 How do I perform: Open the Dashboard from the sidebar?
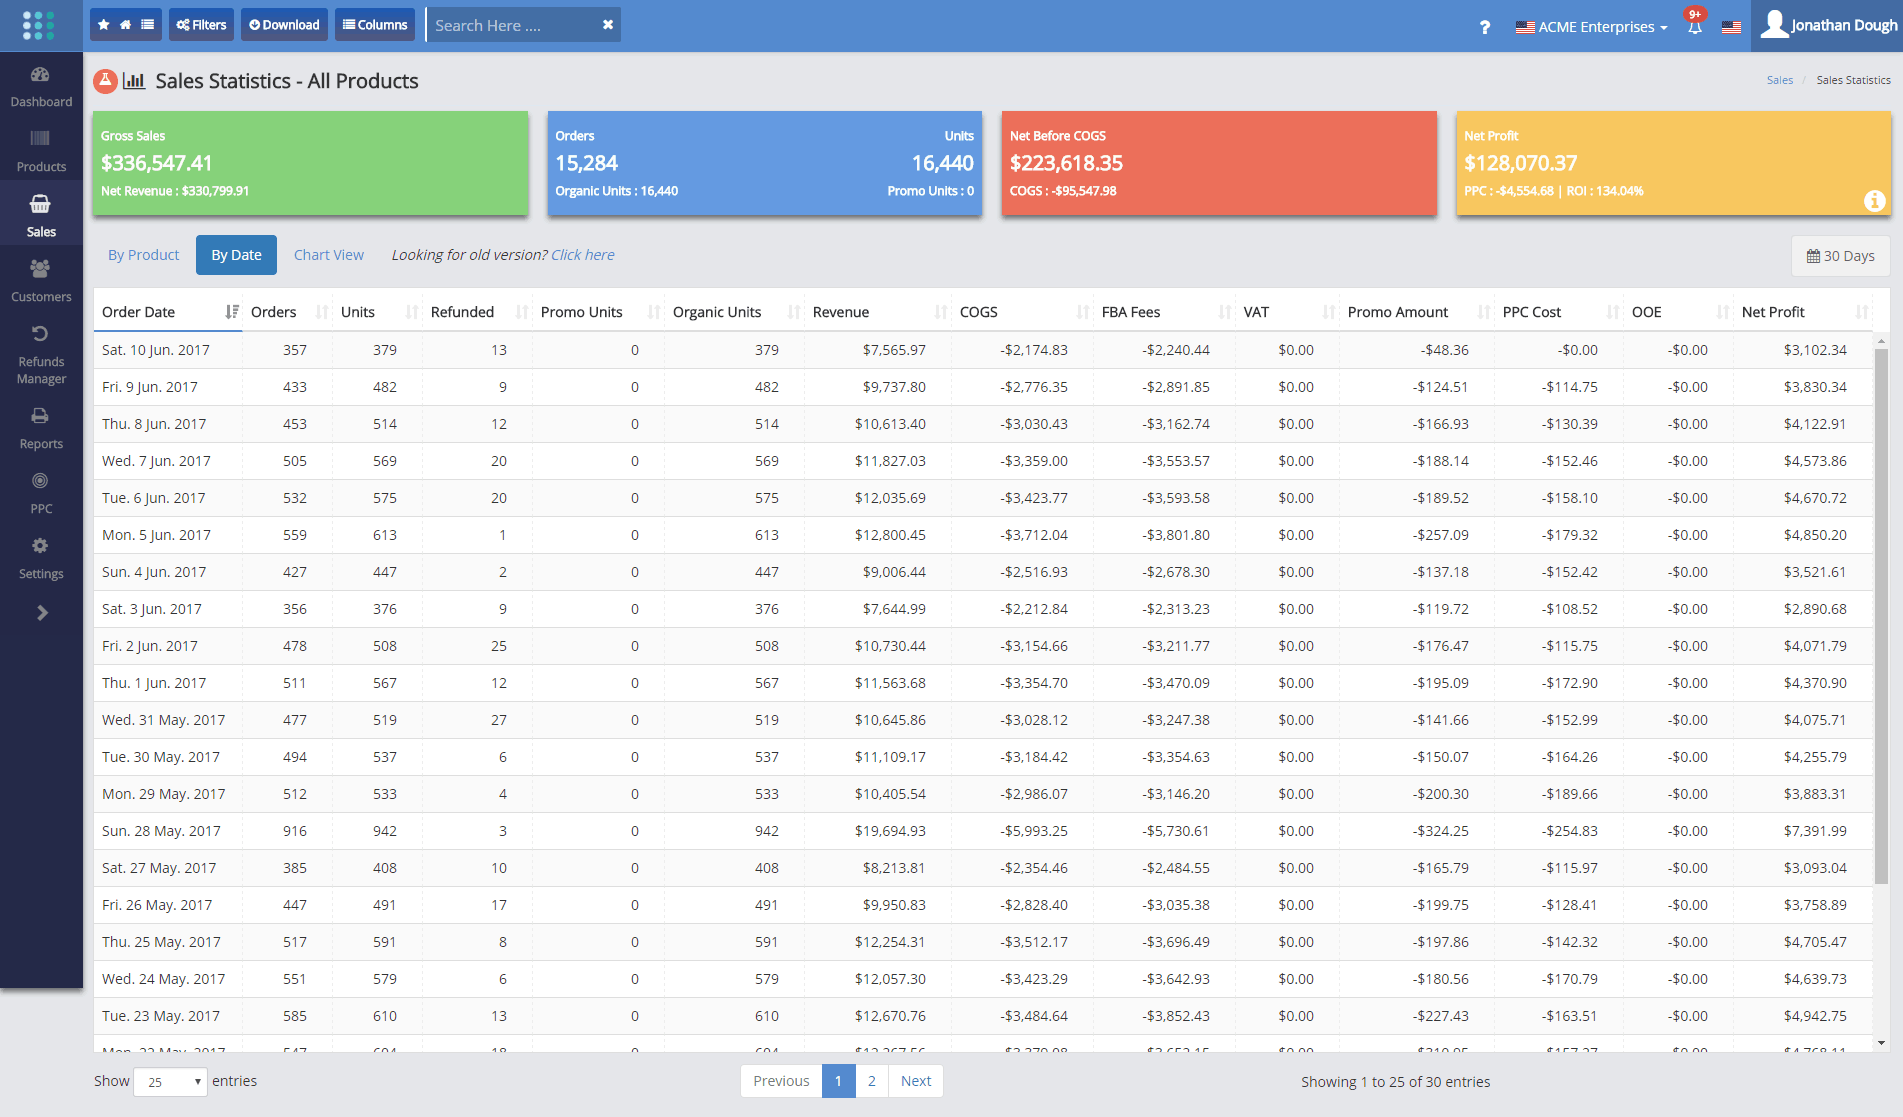(x=40, y=84)
